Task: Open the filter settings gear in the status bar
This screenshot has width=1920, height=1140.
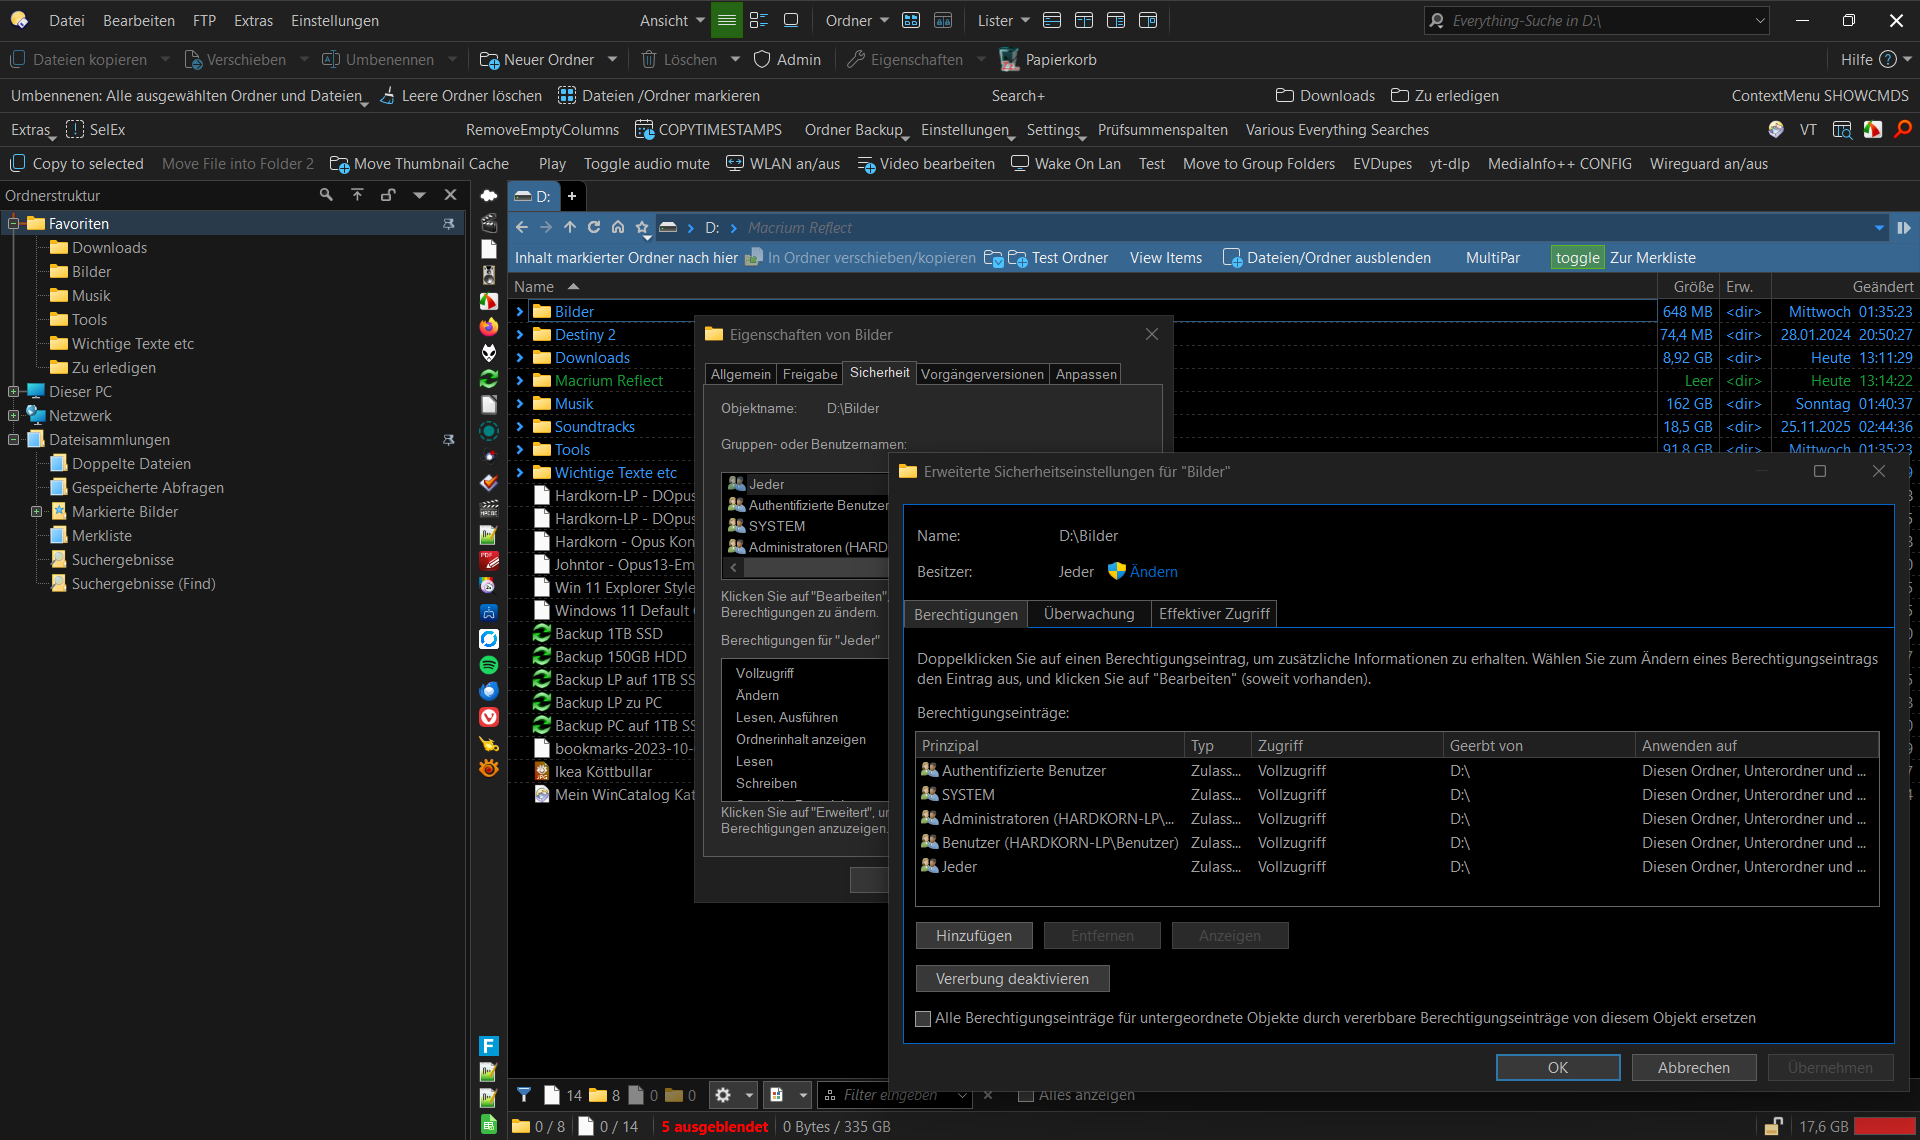Action: tap(723, 1096)
